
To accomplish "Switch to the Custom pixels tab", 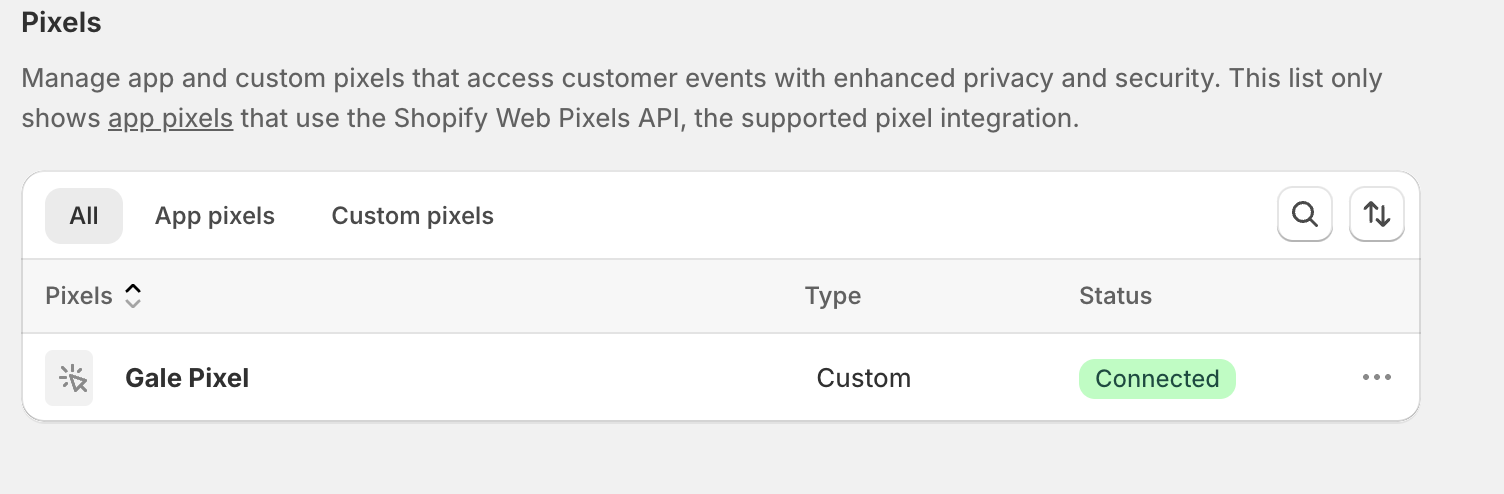I will (x=413, y=216).
